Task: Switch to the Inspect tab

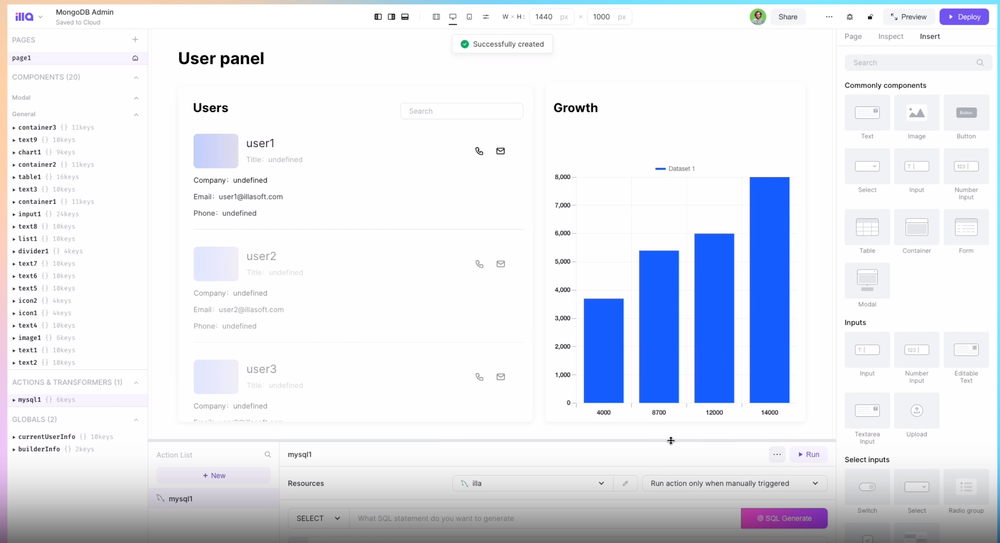Action: click(890, 36)
